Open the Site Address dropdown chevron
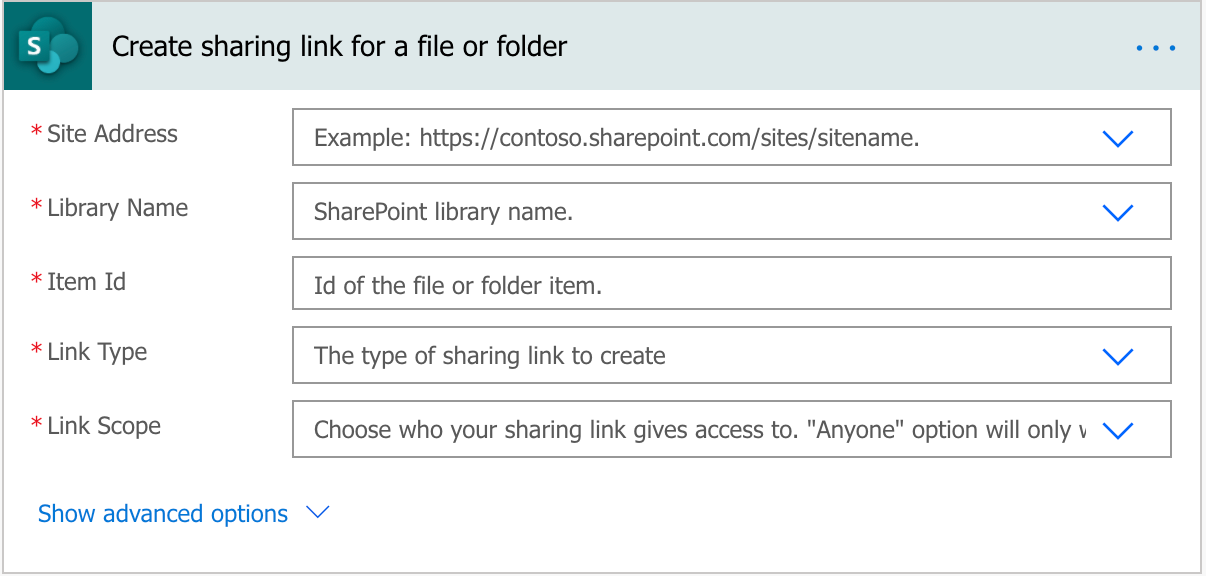 pos(1118,138)
